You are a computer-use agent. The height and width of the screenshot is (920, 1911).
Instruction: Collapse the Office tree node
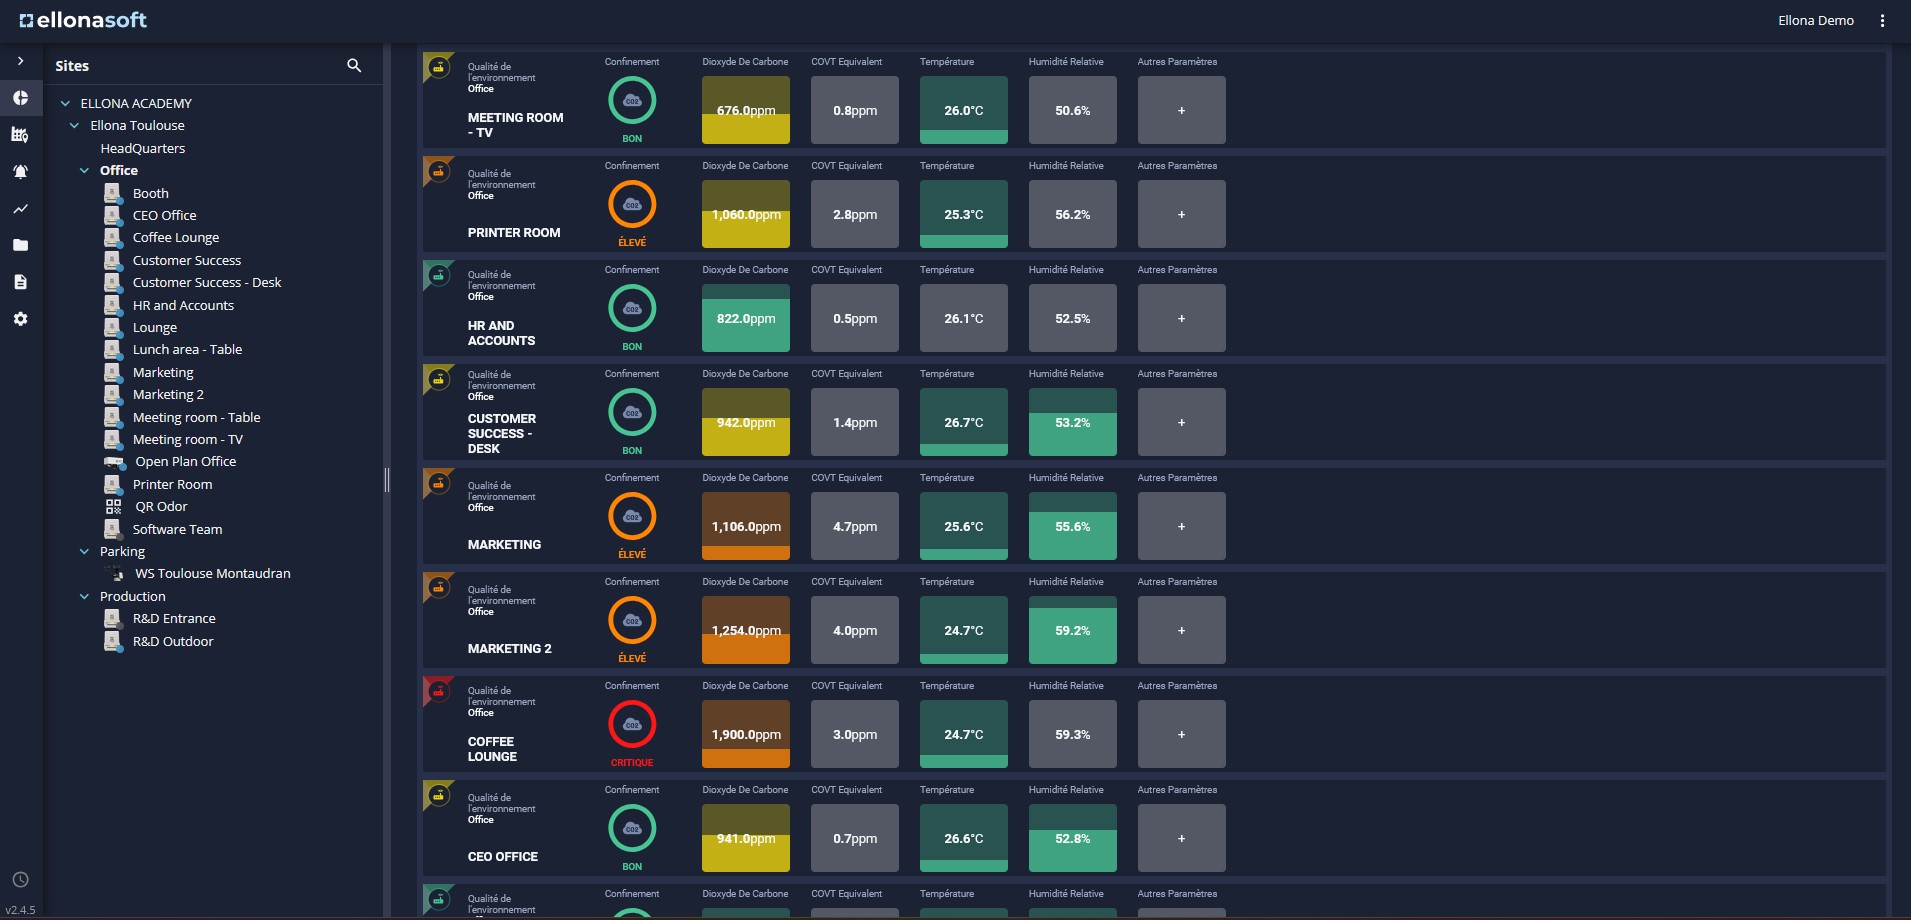click(x=84, y=170)
